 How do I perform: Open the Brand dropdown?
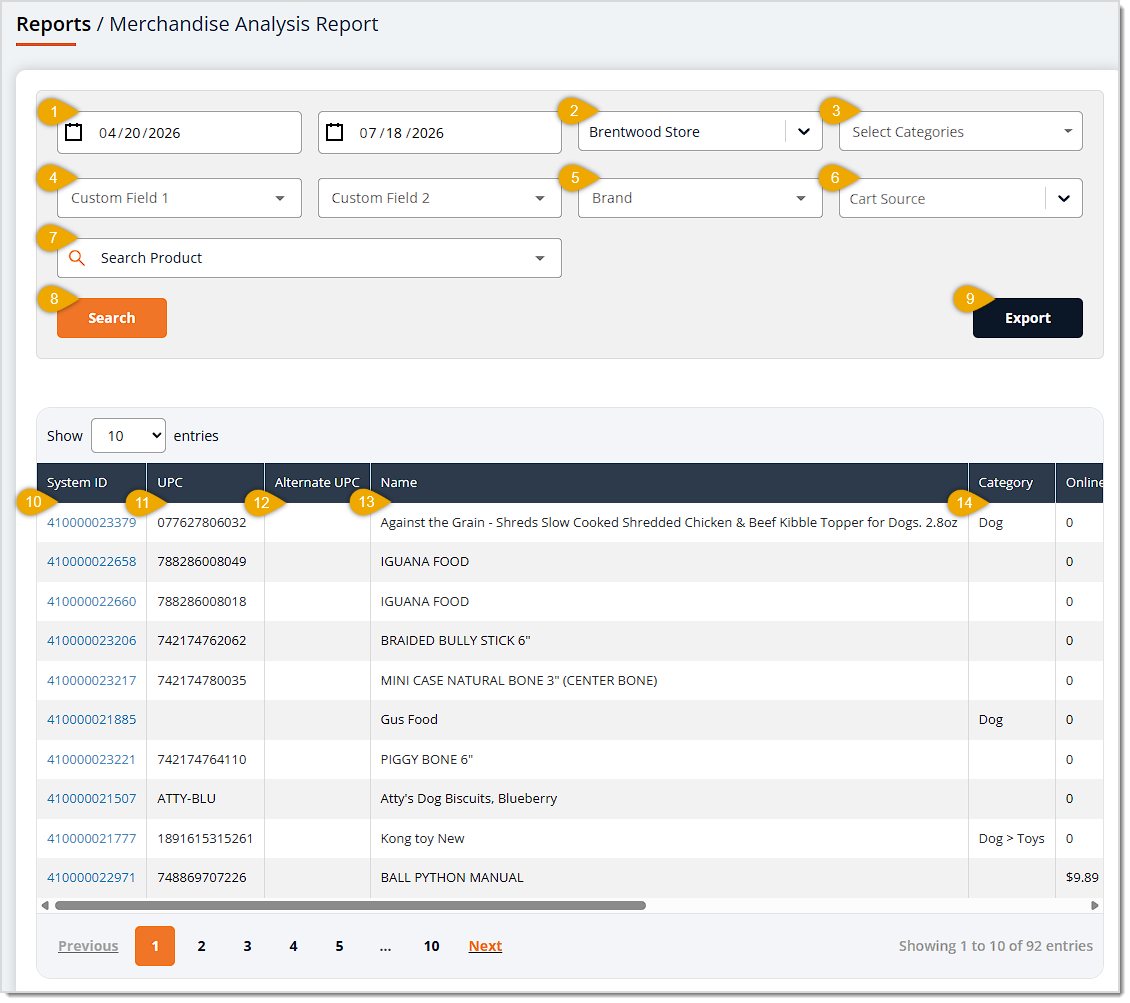[x=700, y=198]
